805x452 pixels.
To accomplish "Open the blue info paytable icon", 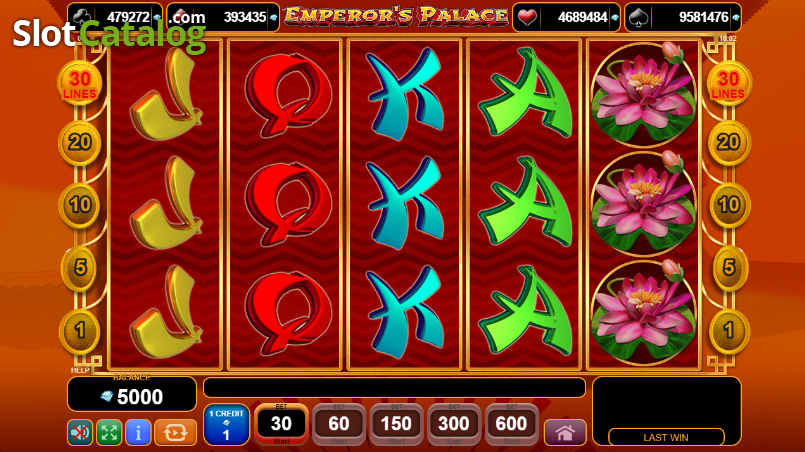I will click(x=138, y=432).
